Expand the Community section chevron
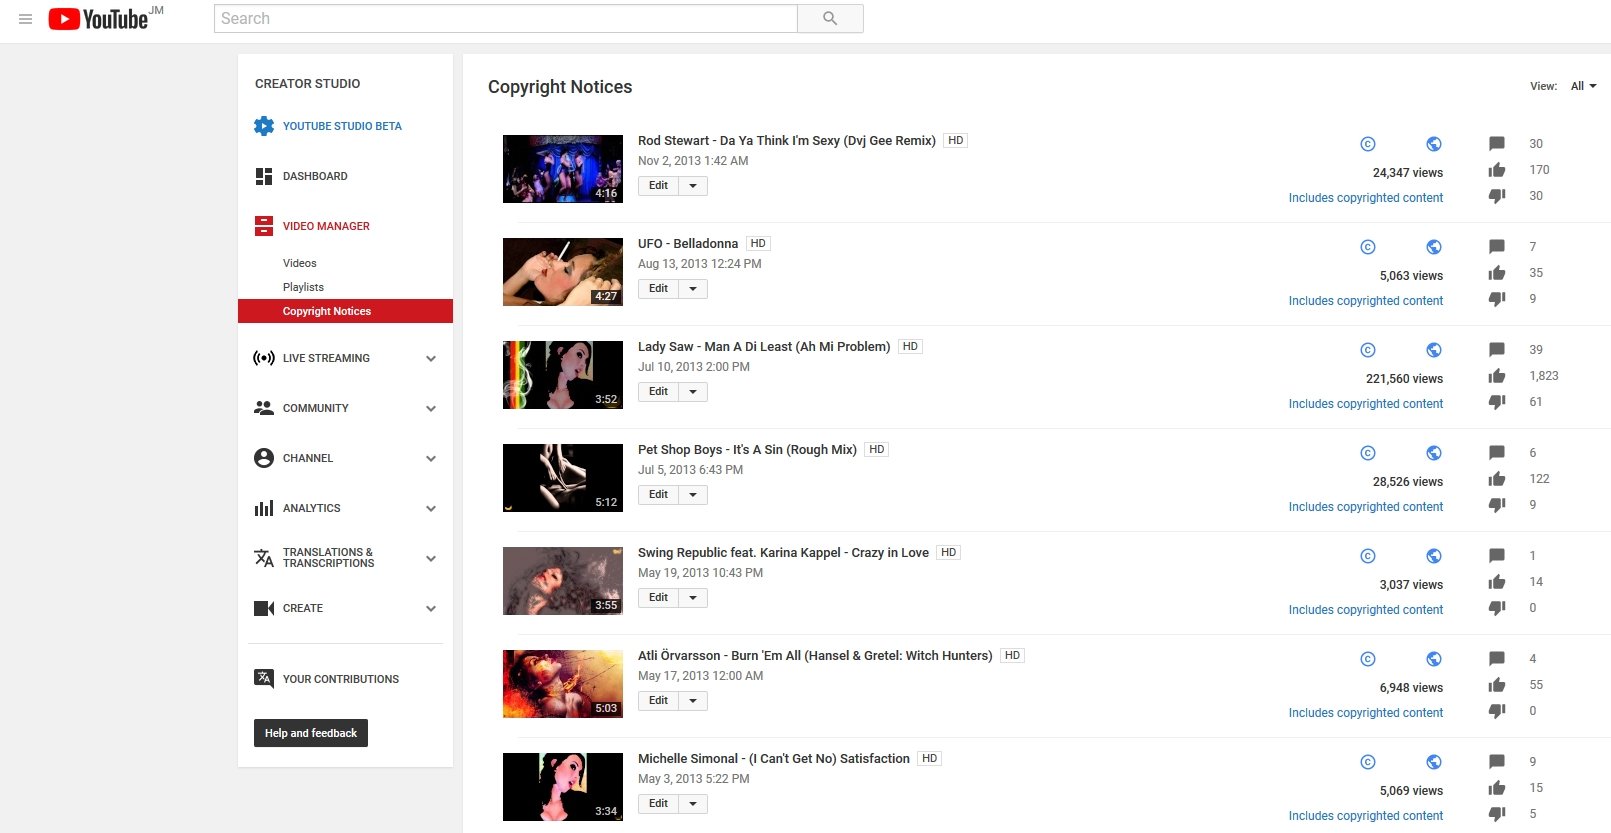 (x=431, y=408)
